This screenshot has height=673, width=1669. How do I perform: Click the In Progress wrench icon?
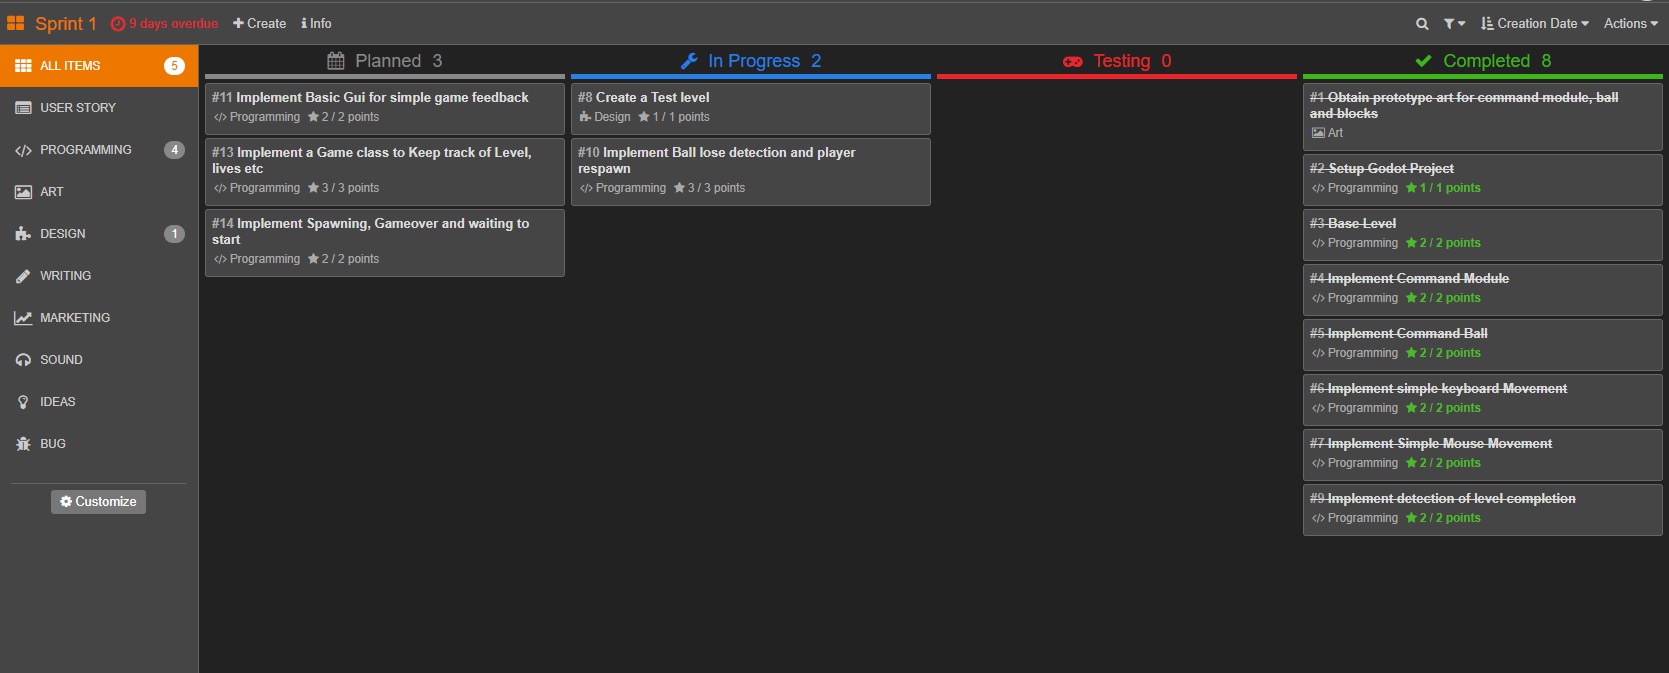click(689, 61)
